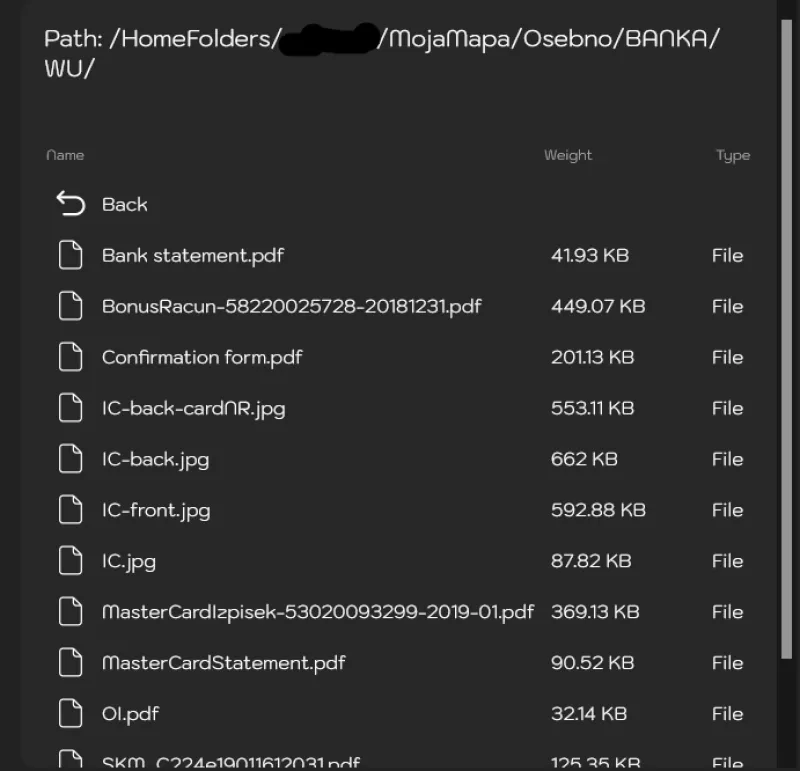Click the file icon for IC.jpg
The height and width of the screenshot is (771, 800).
(x=70, y=561)
